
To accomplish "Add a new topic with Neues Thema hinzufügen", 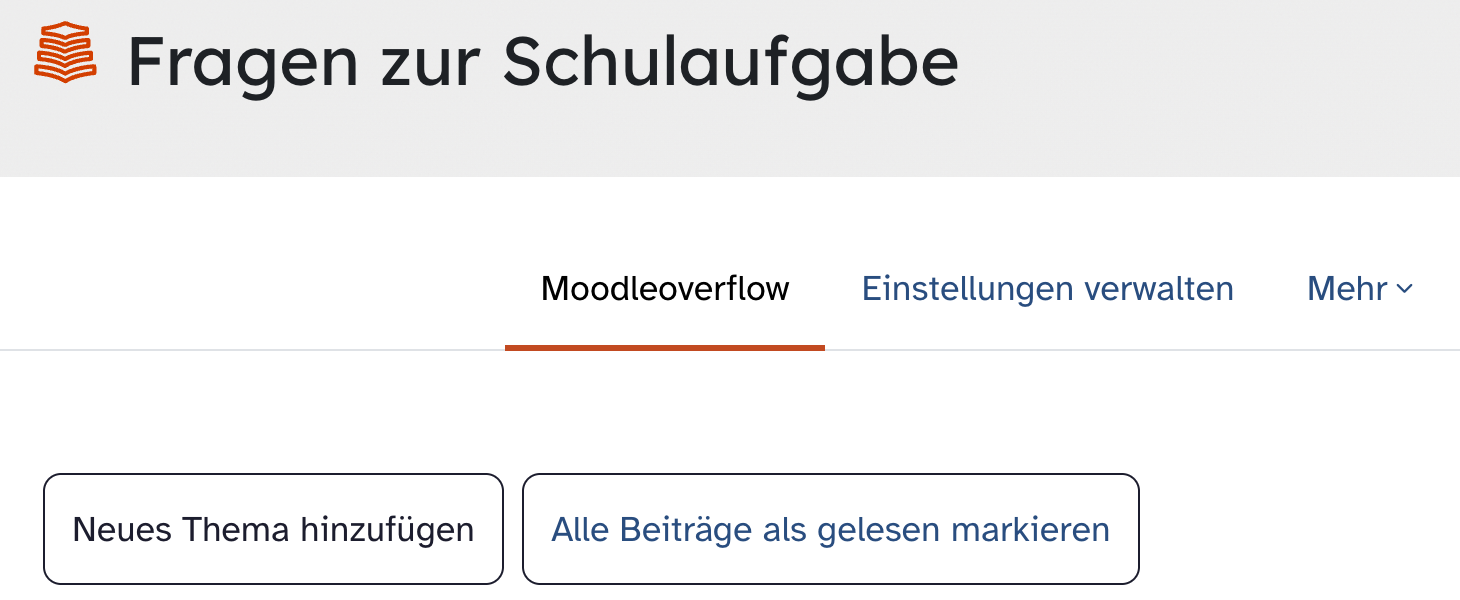I will [x=273, y=529].
